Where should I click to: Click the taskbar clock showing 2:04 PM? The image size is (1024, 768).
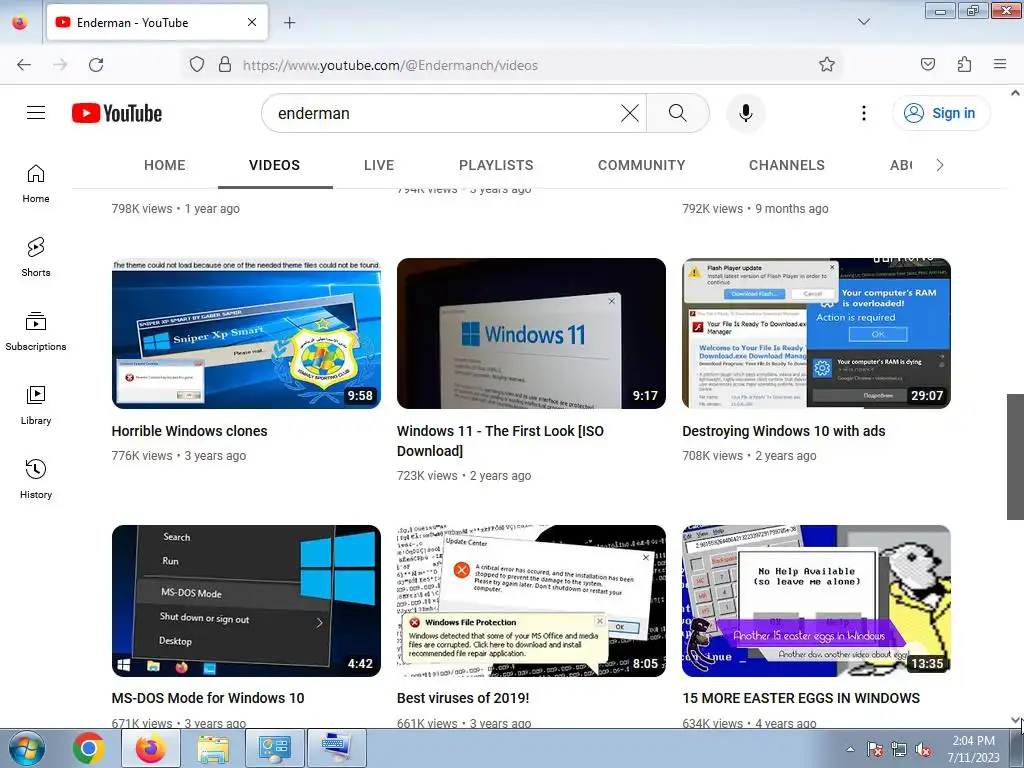point(973,749)
